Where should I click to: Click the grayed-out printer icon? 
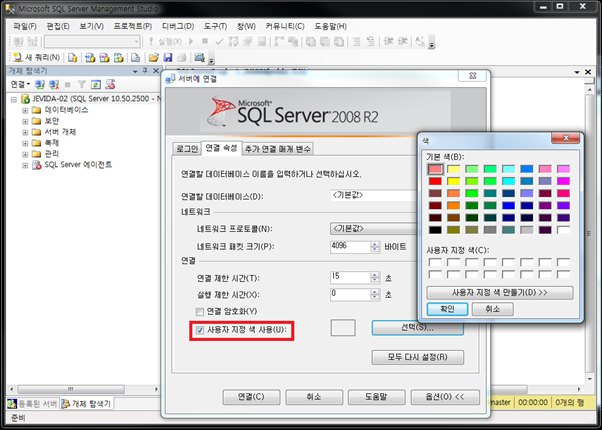tap(182, 58)
